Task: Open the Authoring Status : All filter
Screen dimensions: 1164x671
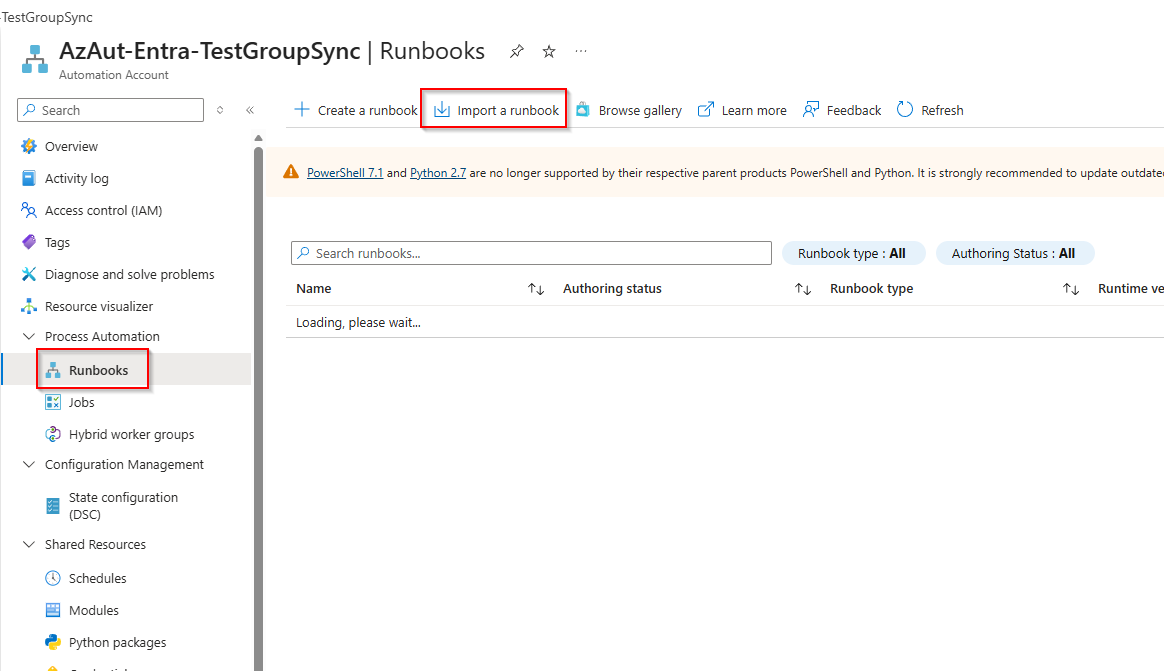Action: pos(1015,253)
